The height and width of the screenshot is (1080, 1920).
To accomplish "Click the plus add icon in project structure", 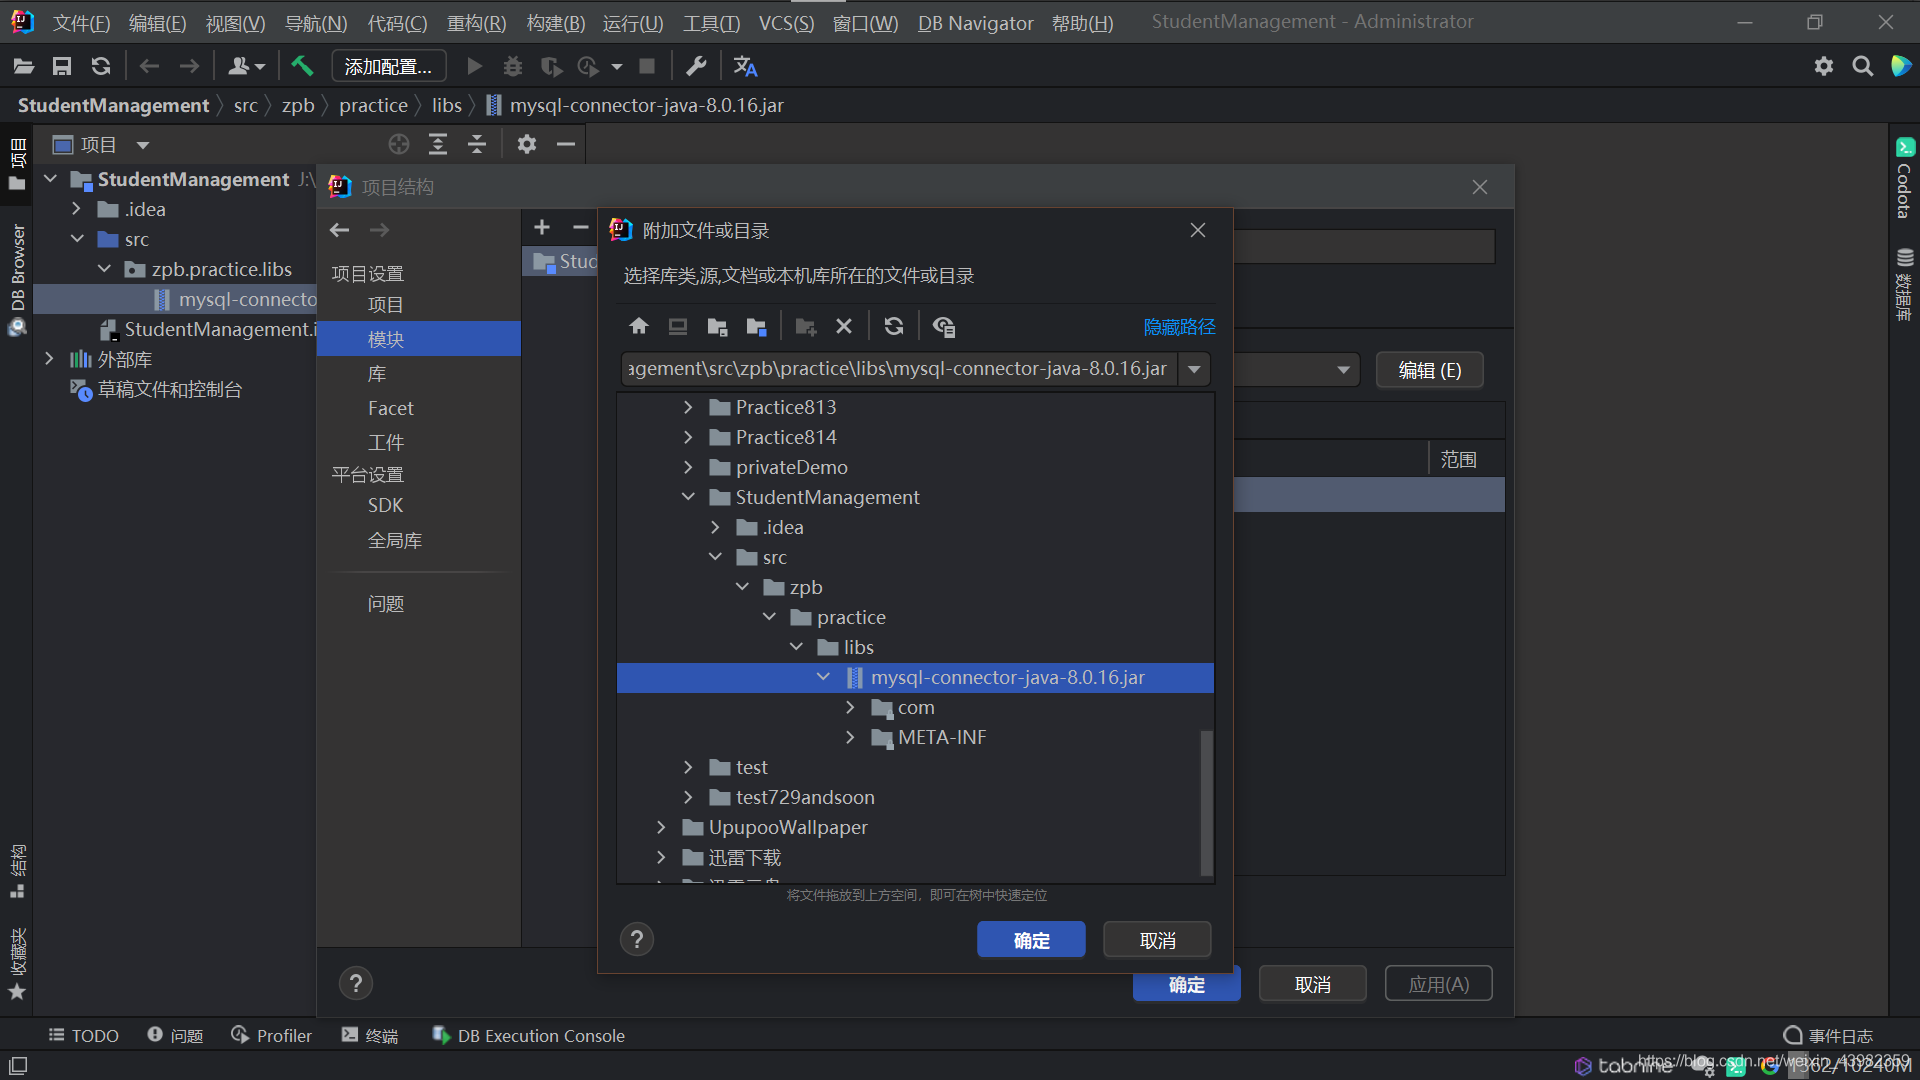I will [x=542, y=228].
